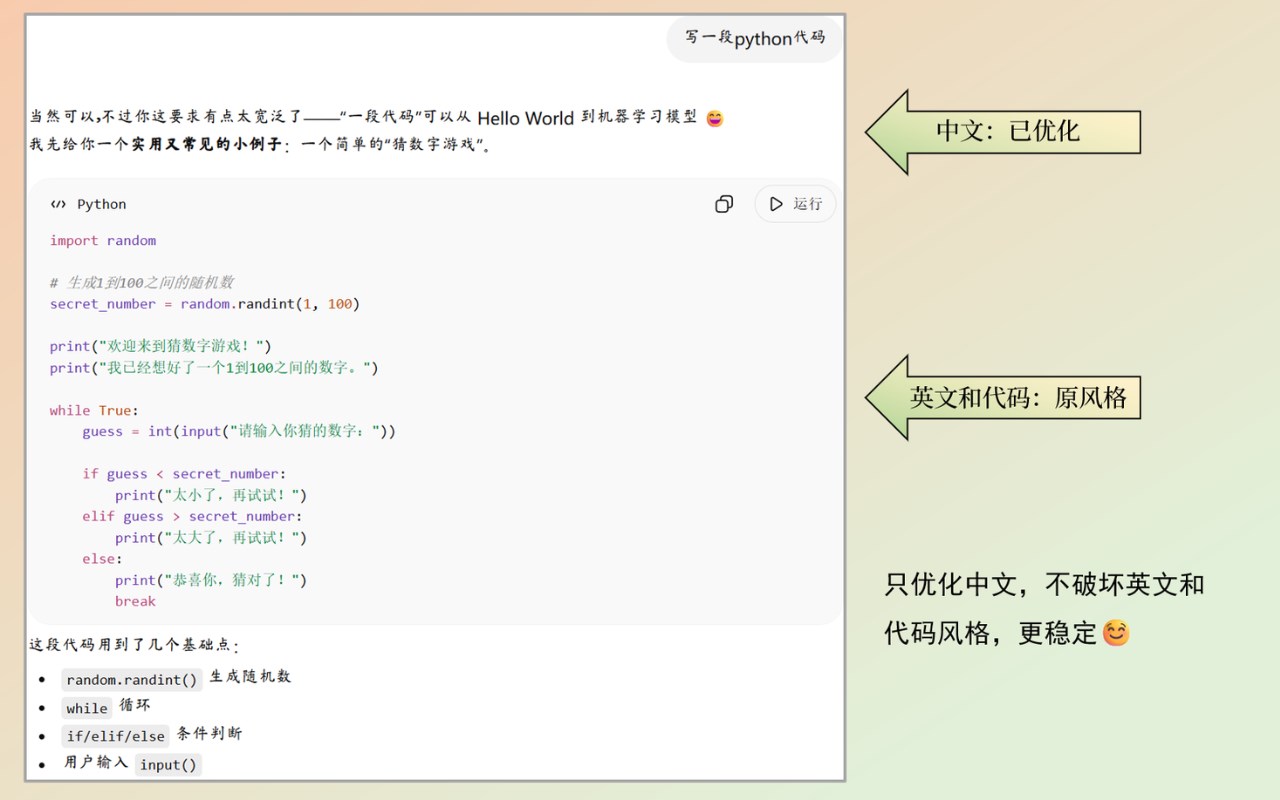The image size is (1280, 800).
Task: Click the guess = int(input line
Action: pyautogui.click(x=239, y=431)
